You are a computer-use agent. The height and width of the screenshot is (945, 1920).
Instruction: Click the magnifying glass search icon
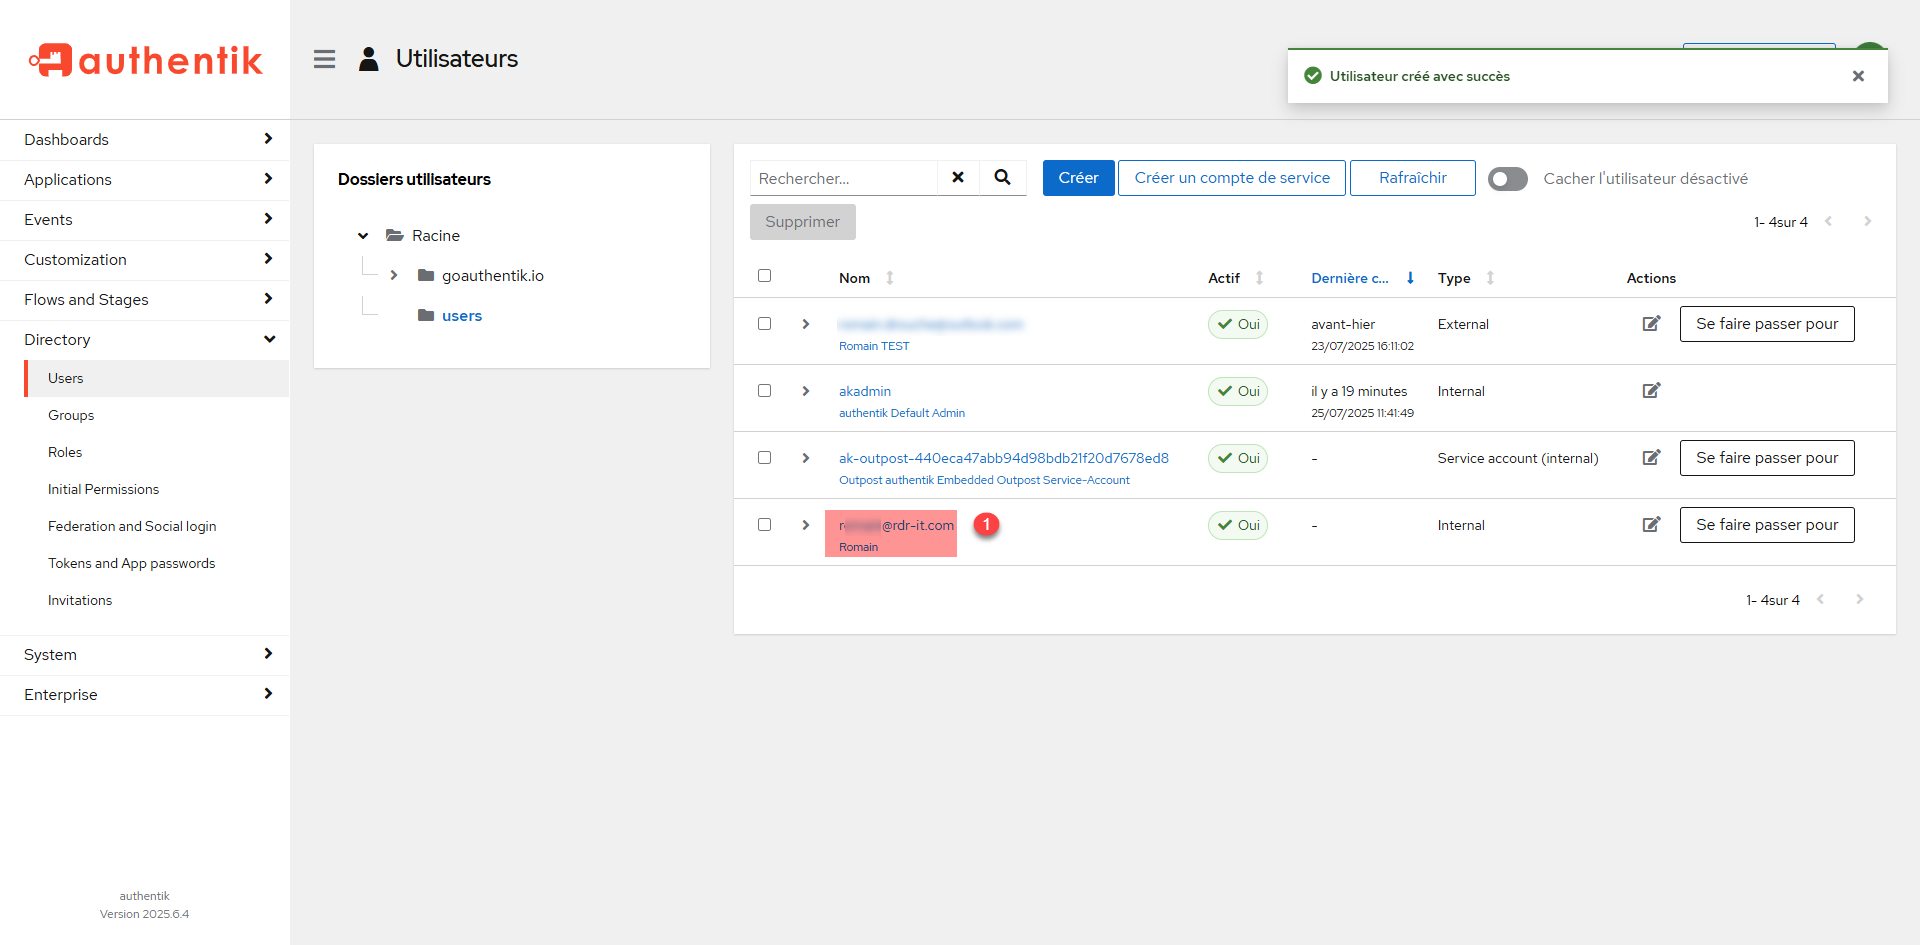pos(1002,178)
